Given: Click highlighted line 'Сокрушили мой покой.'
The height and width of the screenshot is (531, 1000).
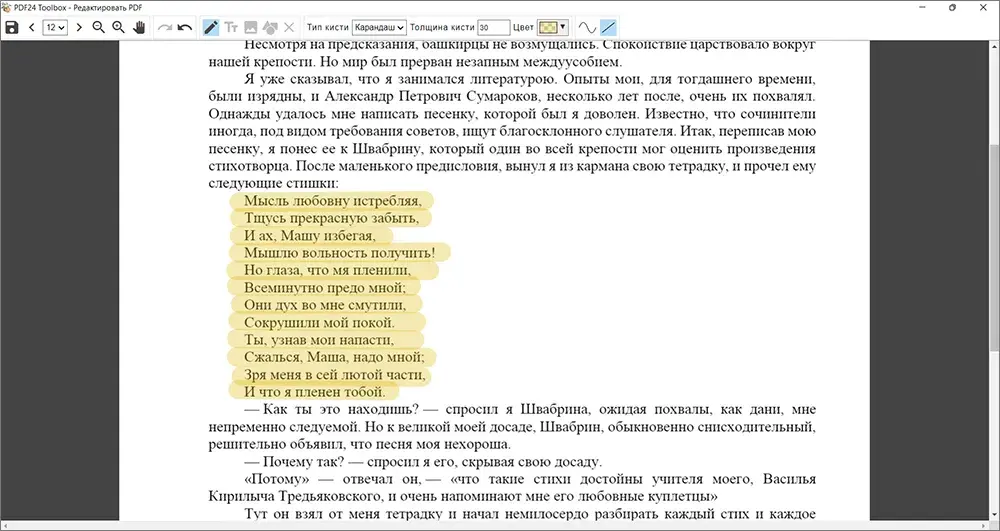Looking at the screenshot, I should coord(320,322).
